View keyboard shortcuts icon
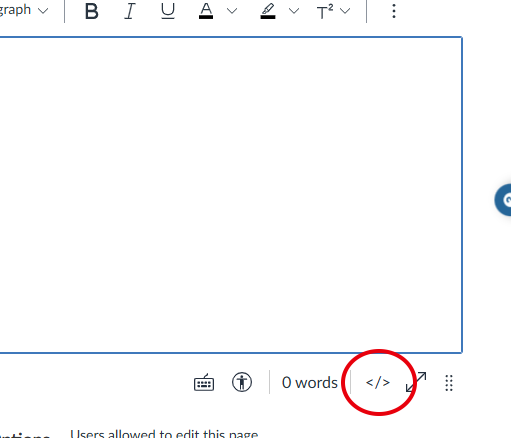Image resolution: width=511 pixels, height=438 pixels. click(204, 382)
